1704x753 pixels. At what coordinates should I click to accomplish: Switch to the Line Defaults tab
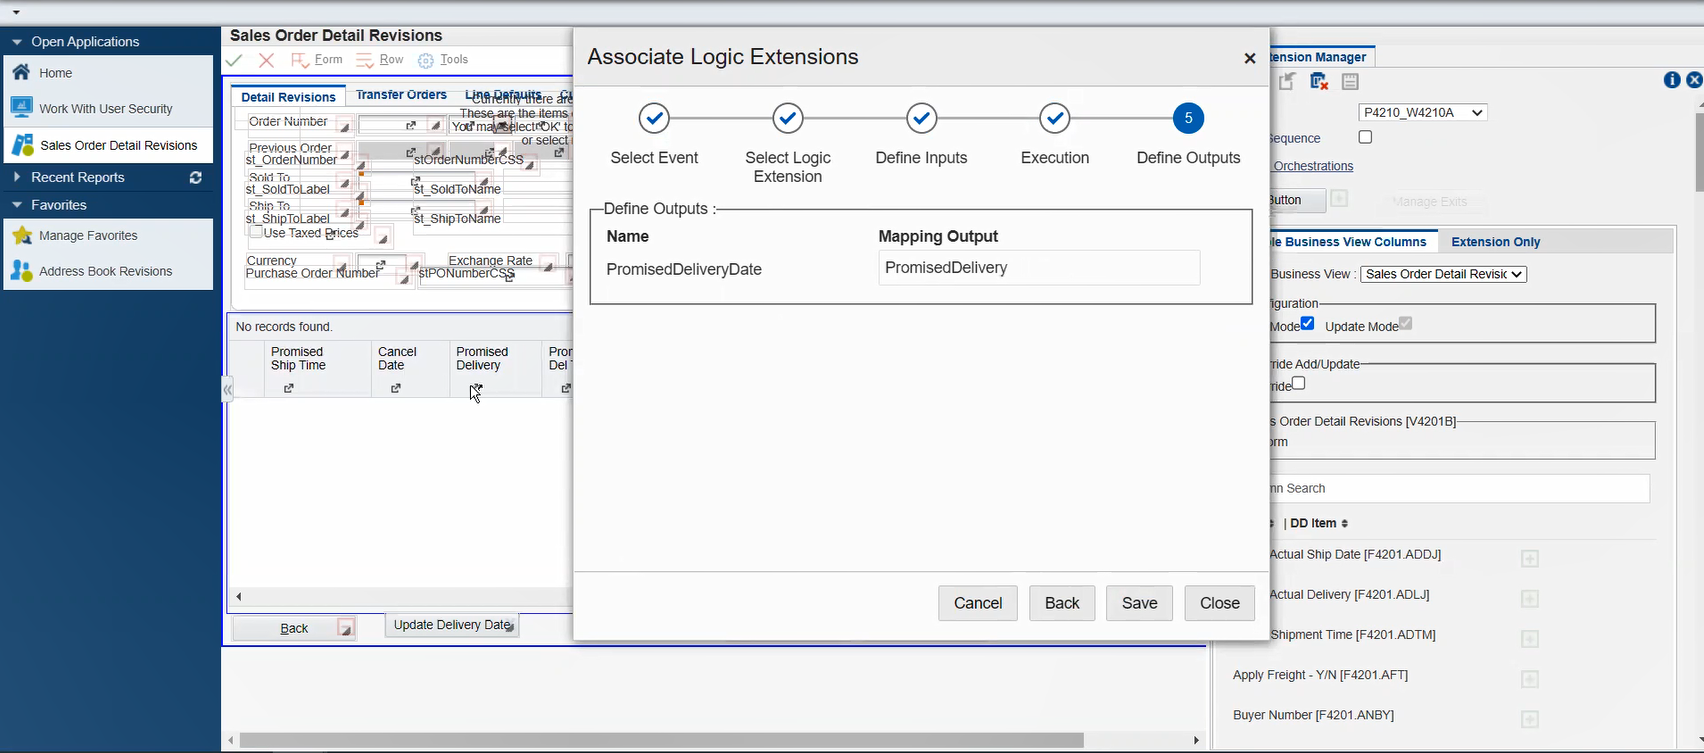tap(503, 95)
